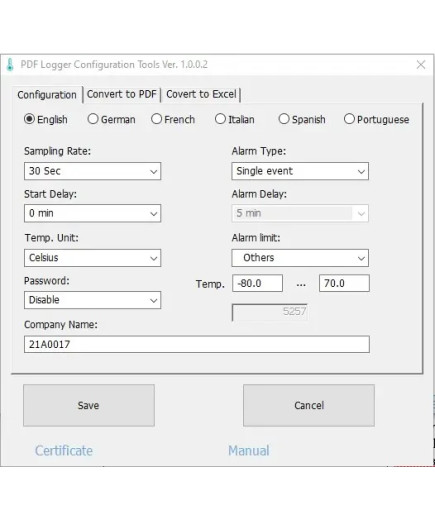Open the Convert to PDF tab

click(x=122, y=94)
